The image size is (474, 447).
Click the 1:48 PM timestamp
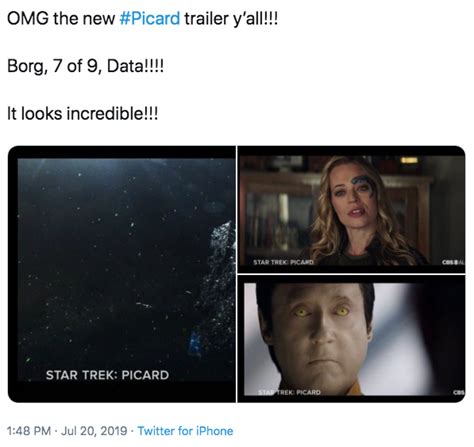pos(29,431)
